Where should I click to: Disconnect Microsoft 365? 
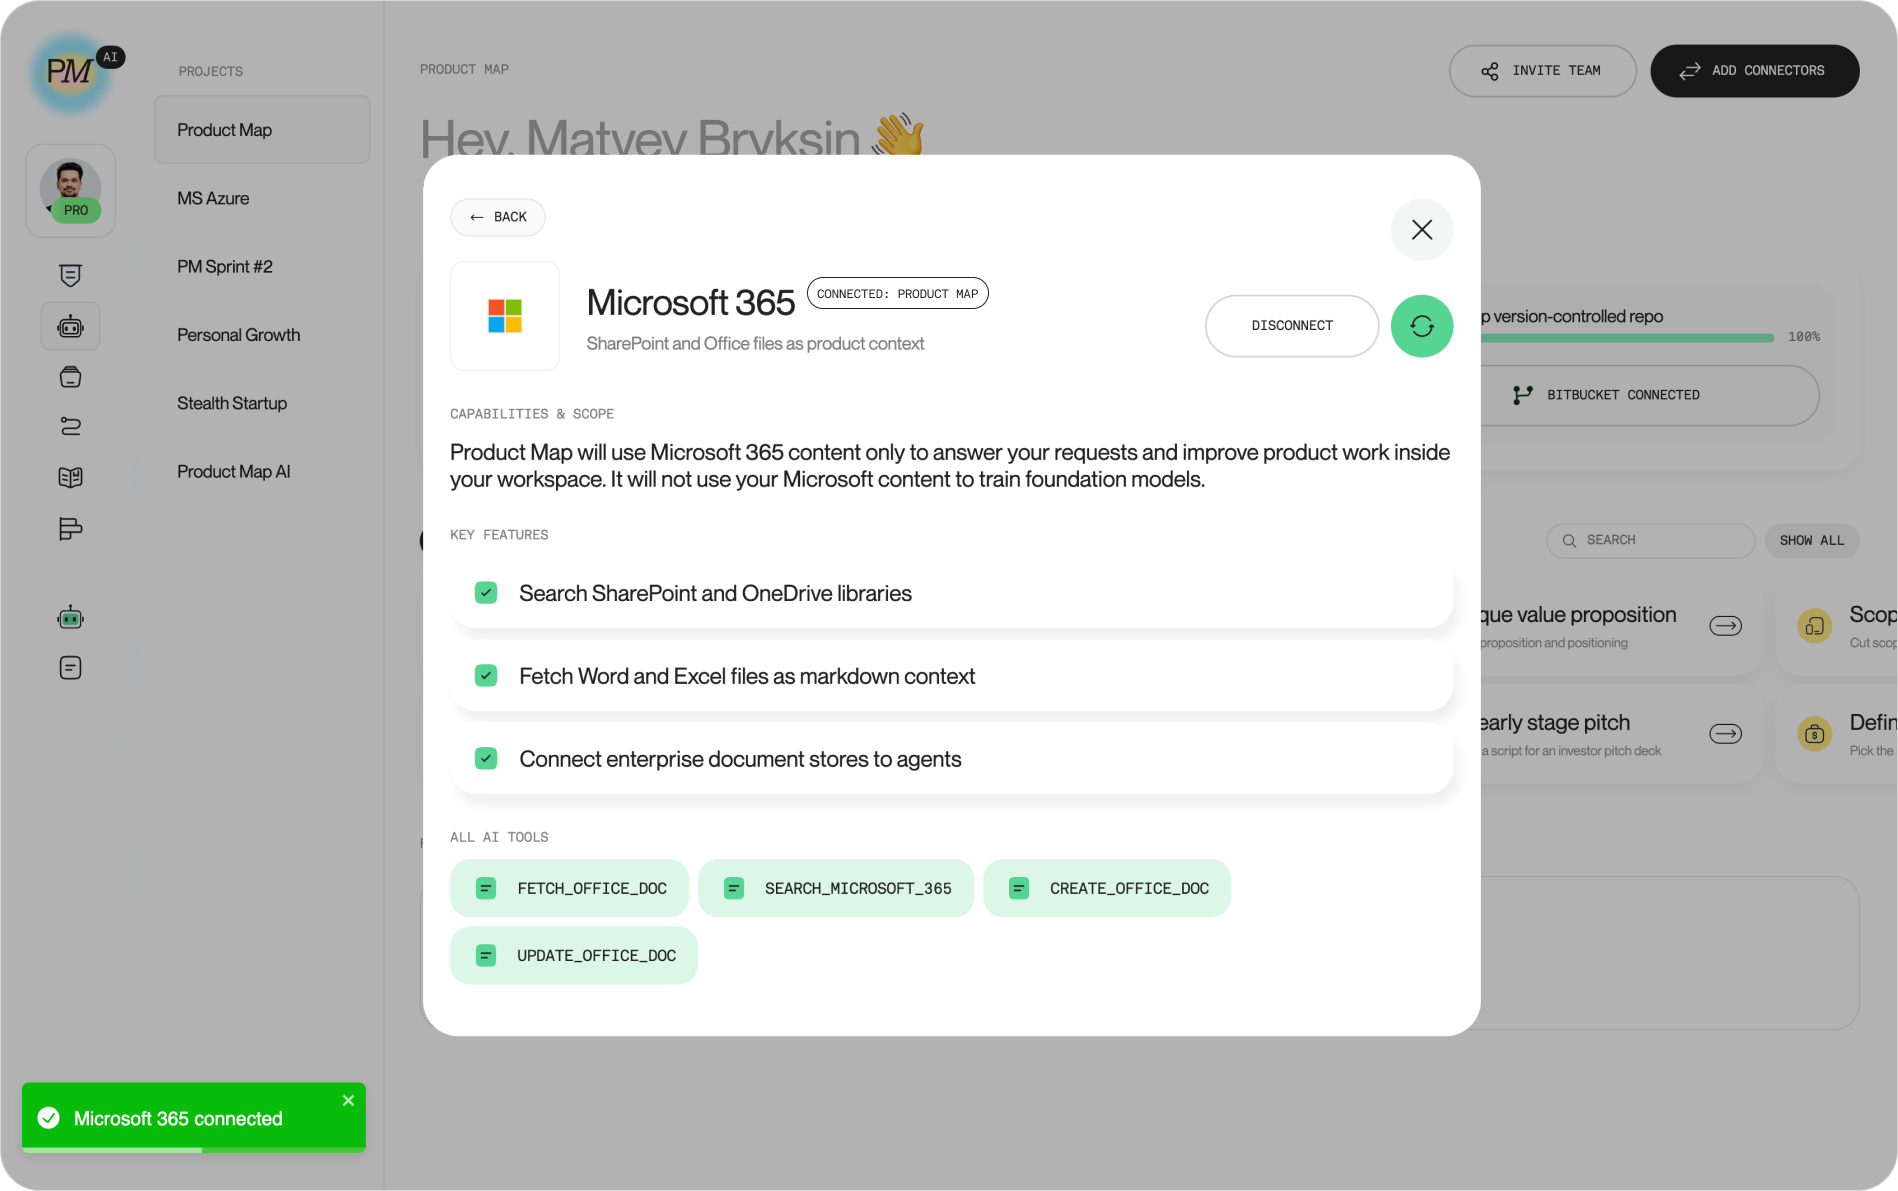pos(1292,326)
